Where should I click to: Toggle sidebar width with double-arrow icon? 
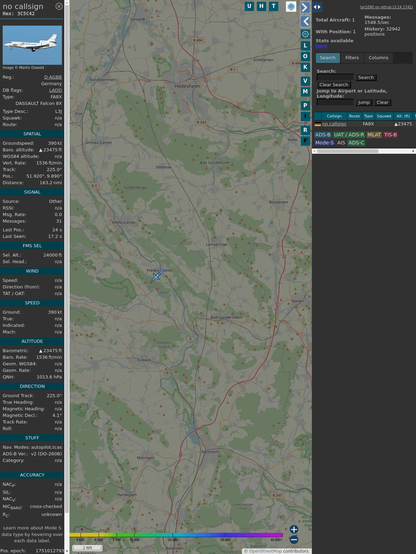tap(317, 7)
